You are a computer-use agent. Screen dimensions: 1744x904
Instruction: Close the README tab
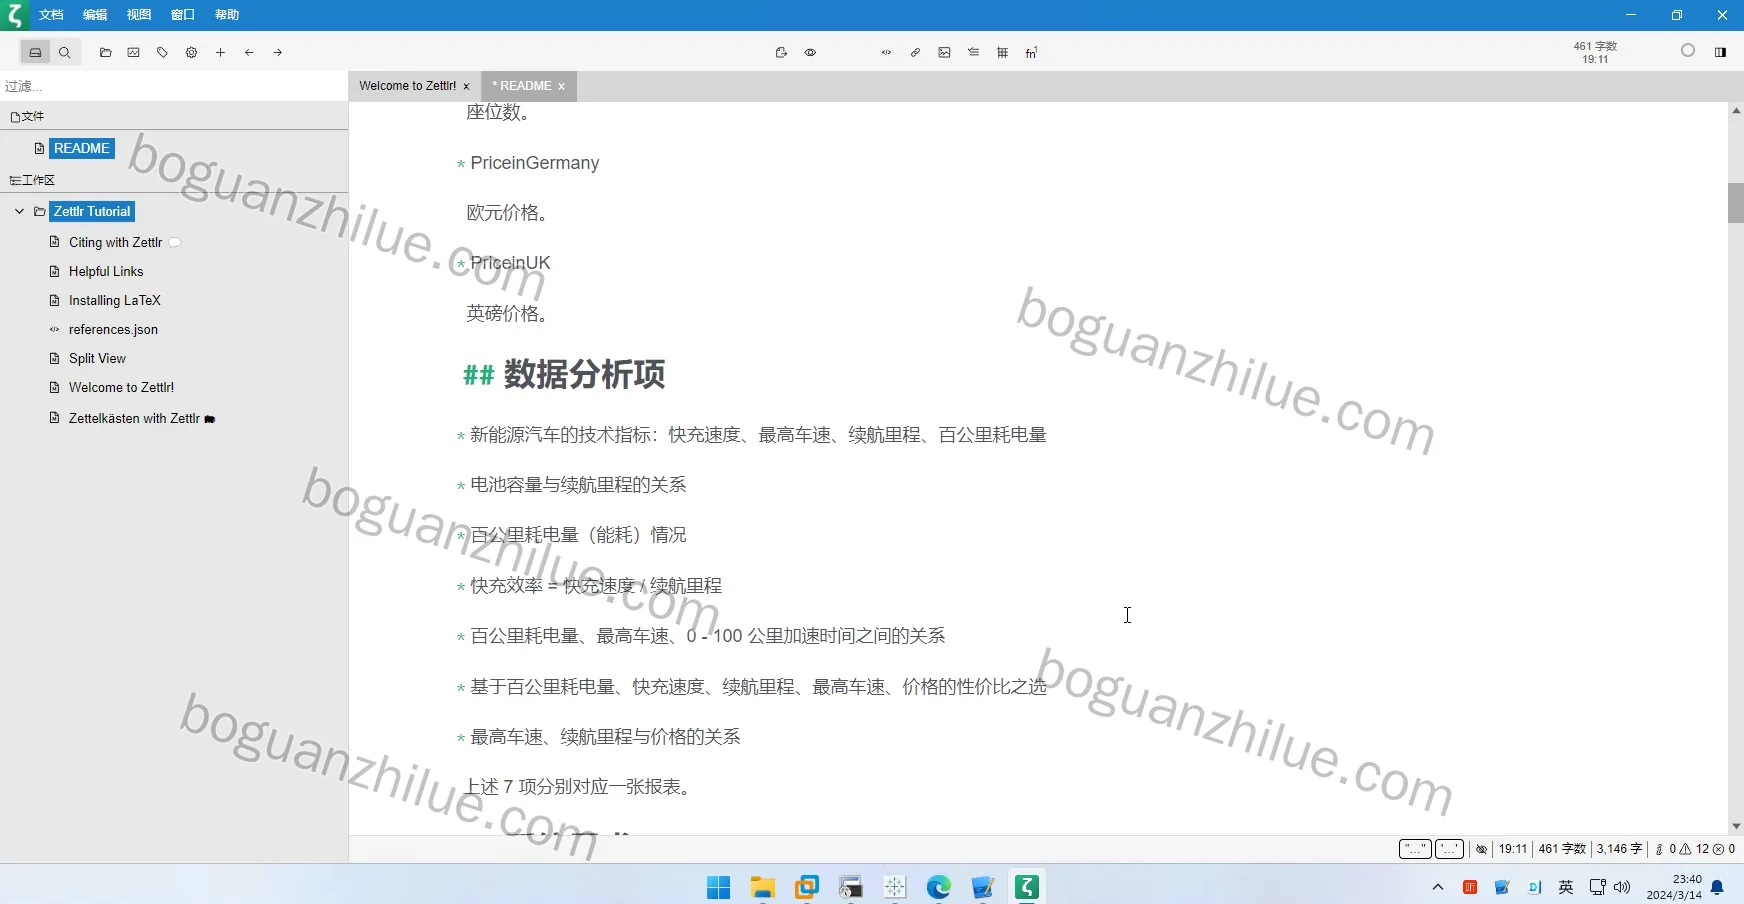coord(562,87)
